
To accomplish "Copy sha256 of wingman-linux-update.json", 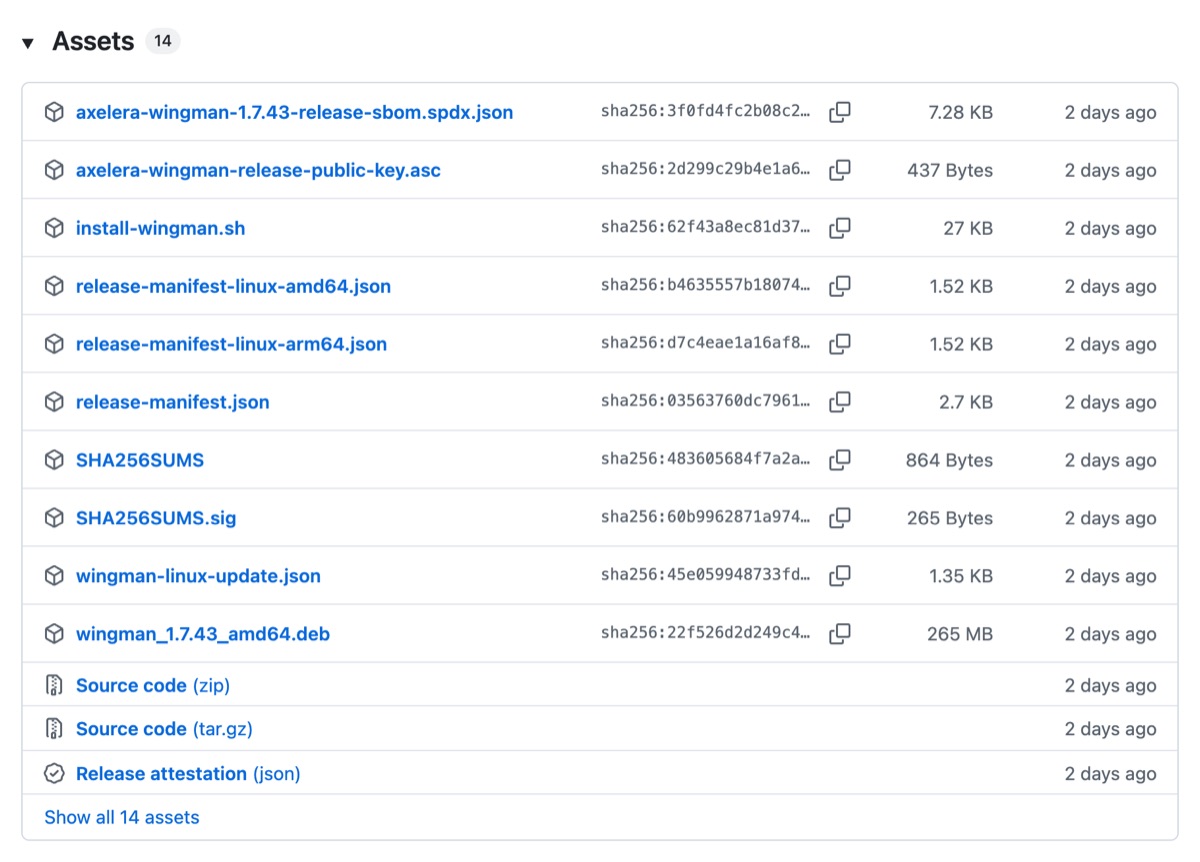I will coord(840,576).
